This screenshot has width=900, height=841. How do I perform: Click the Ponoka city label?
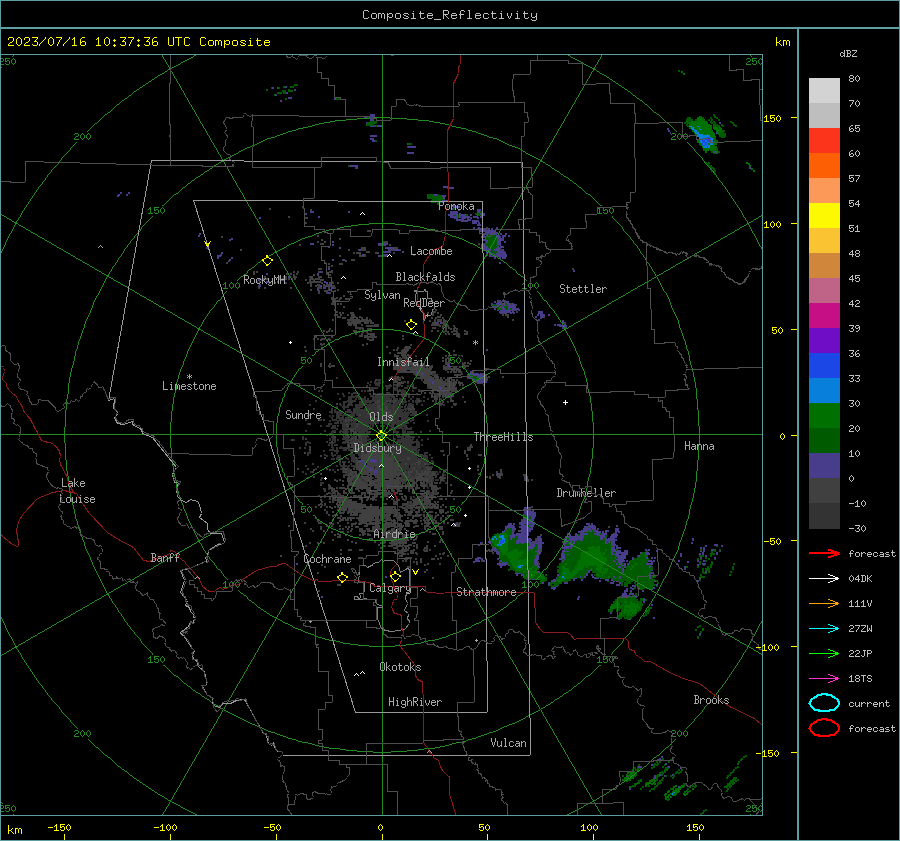point(456,206)
